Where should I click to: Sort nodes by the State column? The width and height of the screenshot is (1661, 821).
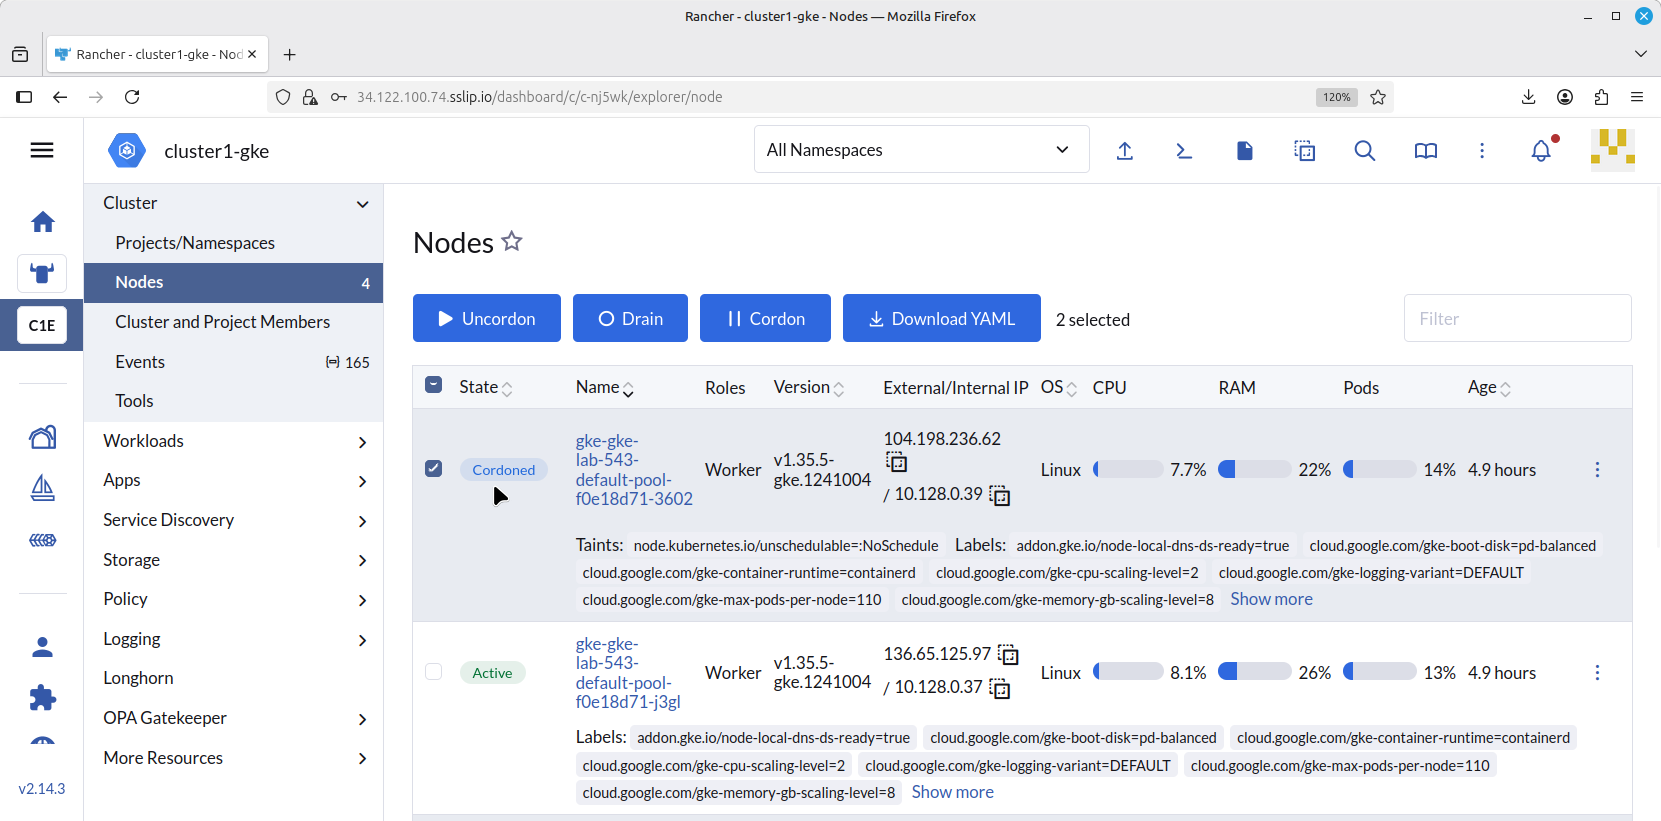point(486,387)
